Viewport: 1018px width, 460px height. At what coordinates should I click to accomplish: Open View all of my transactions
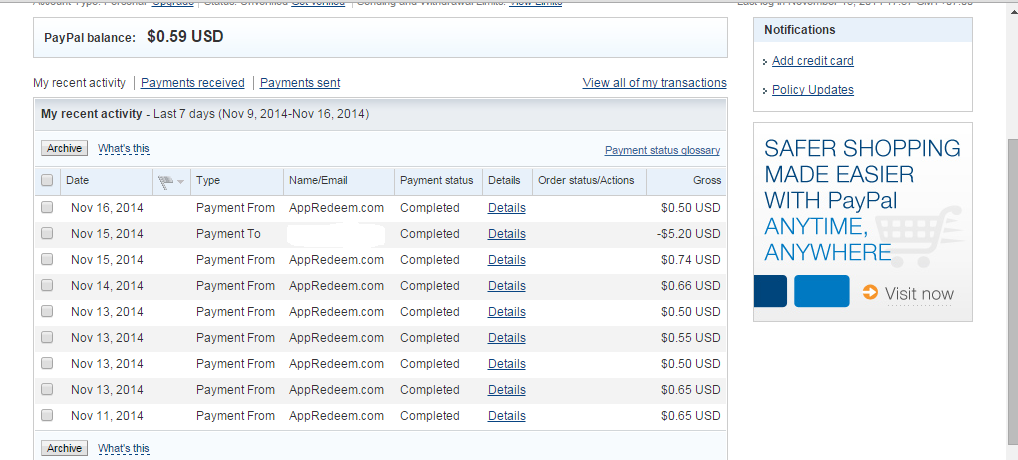tap(654, 83)
